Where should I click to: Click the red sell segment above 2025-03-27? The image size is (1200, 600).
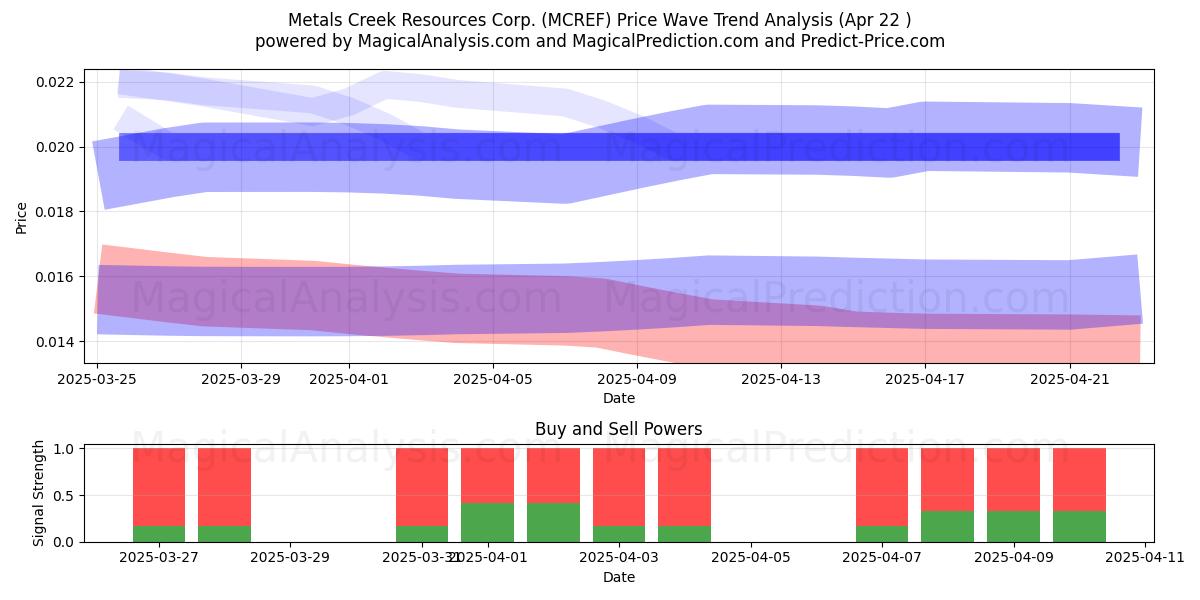159,487
